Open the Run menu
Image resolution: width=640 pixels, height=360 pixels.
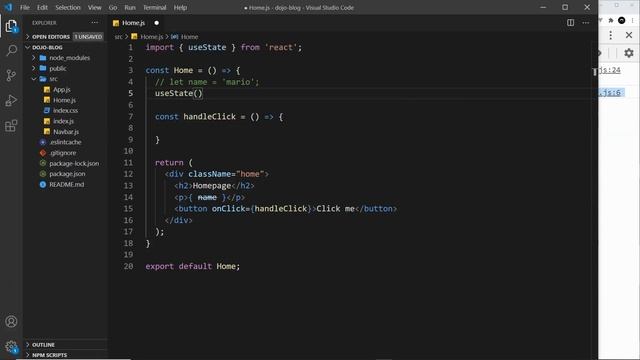pyautogui.click(x=130, y=7)
